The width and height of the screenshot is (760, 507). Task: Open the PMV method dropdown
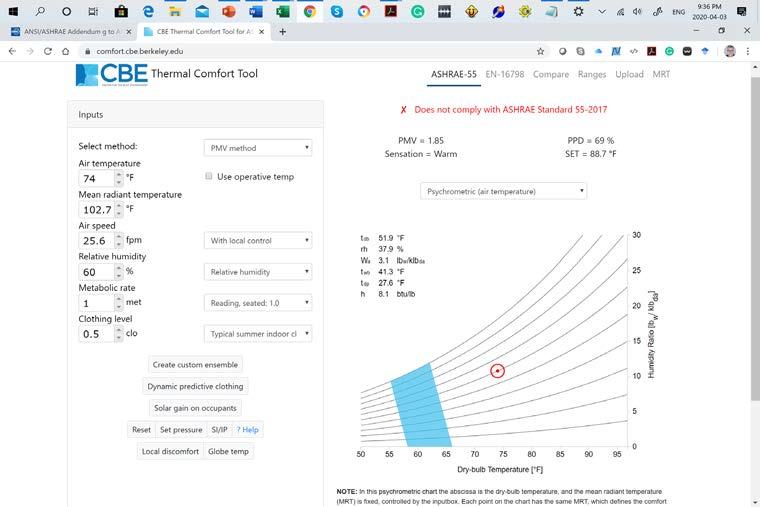258,148
